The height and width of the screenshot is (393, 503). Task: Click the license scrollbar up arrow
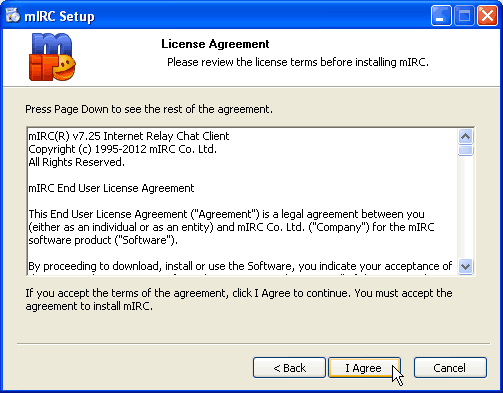coord(465,136)
